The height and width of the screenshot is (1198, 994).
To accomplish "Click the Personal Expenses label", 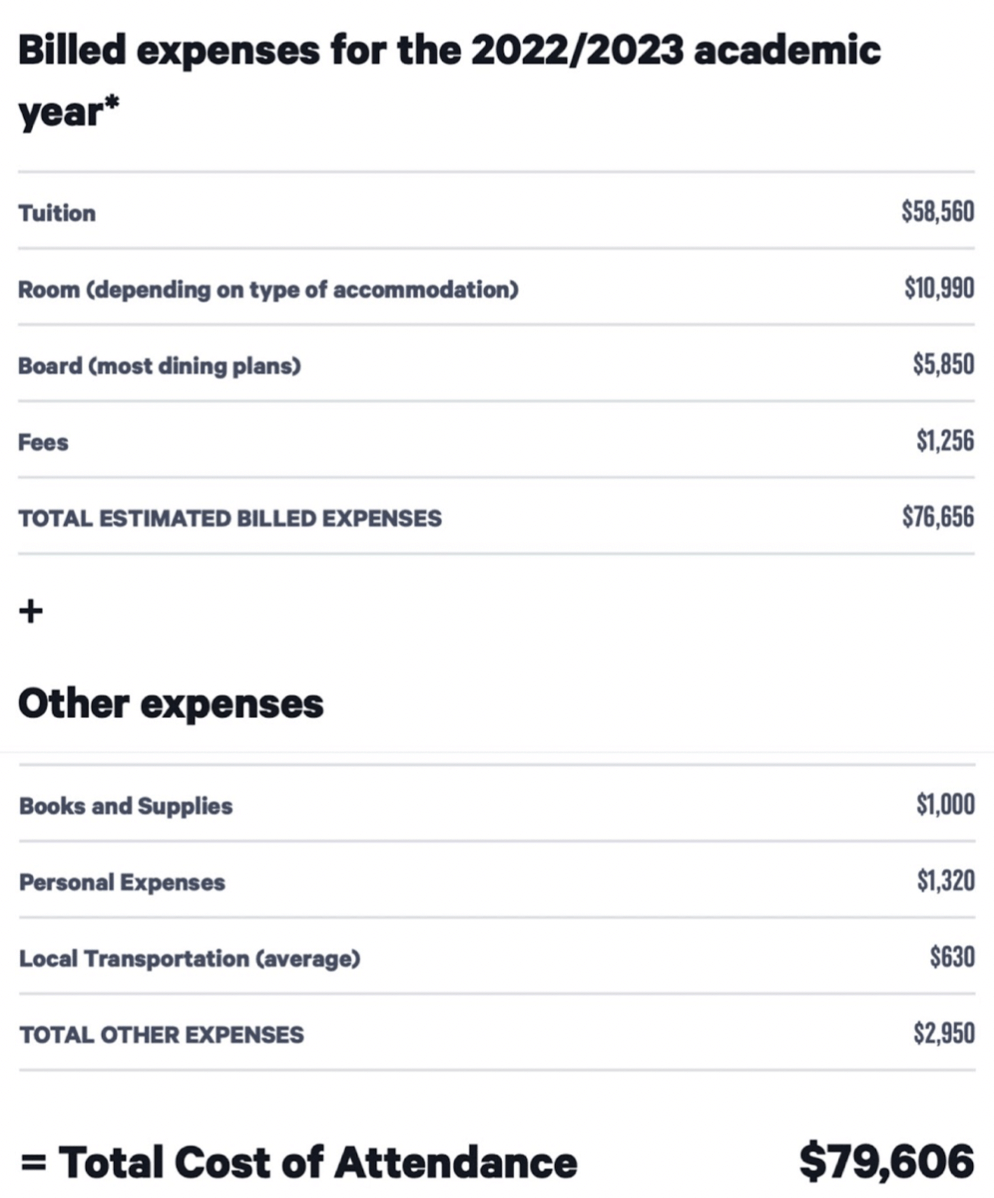I will pyautogui.click(x=122, y=883).
